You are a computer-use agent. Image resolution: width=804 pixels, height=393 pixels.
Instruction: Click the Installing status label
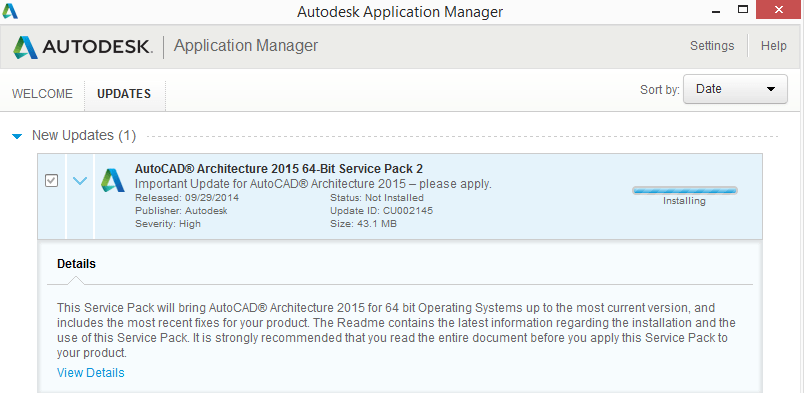685,201
